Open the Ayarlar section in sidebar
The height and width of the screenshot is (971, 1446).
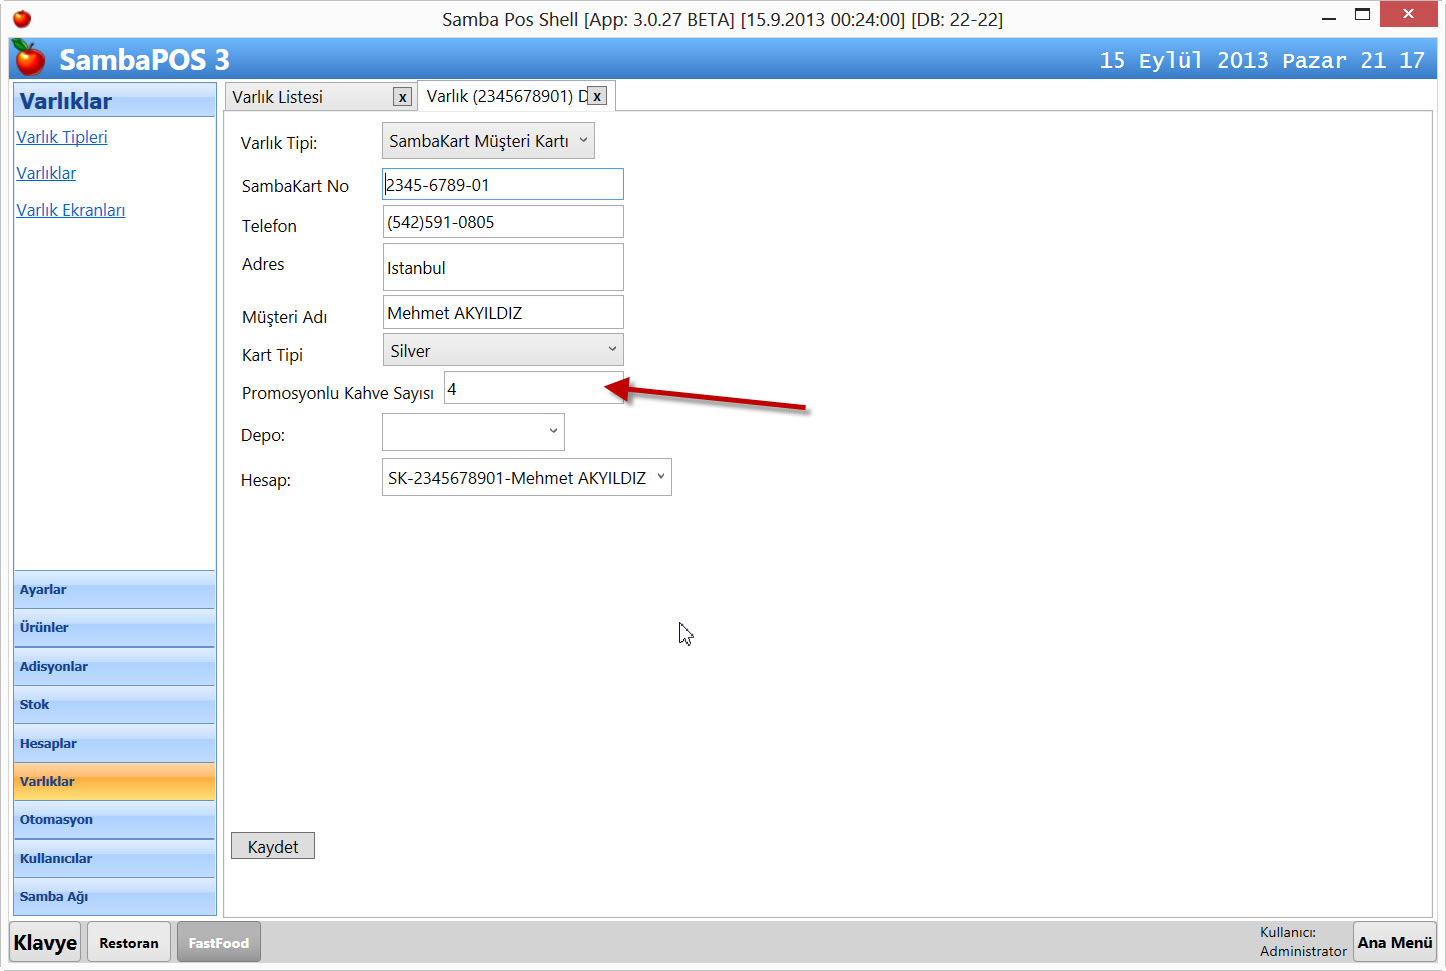click(x=114, y=590)
